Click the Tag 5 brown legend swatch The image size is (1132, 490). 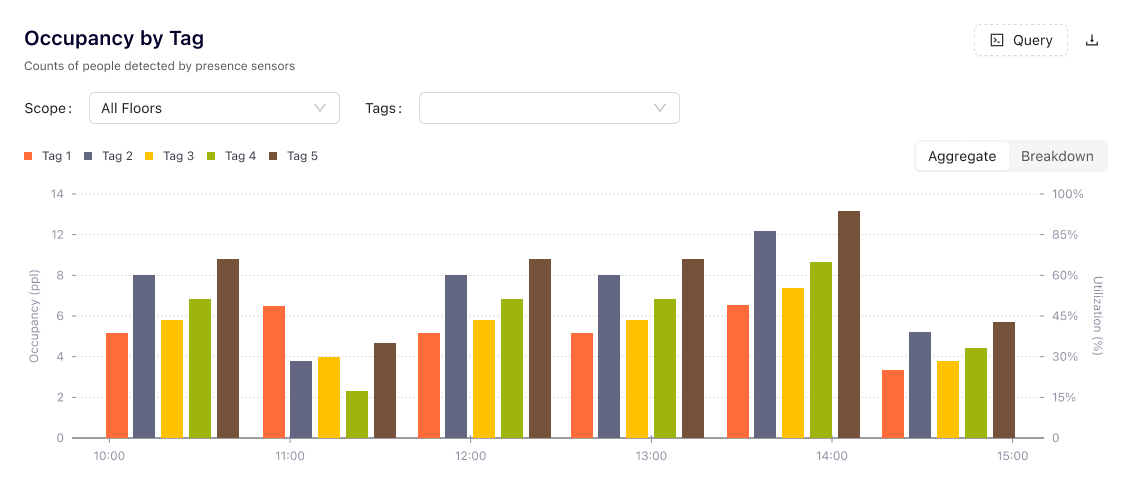click(274, 156)
